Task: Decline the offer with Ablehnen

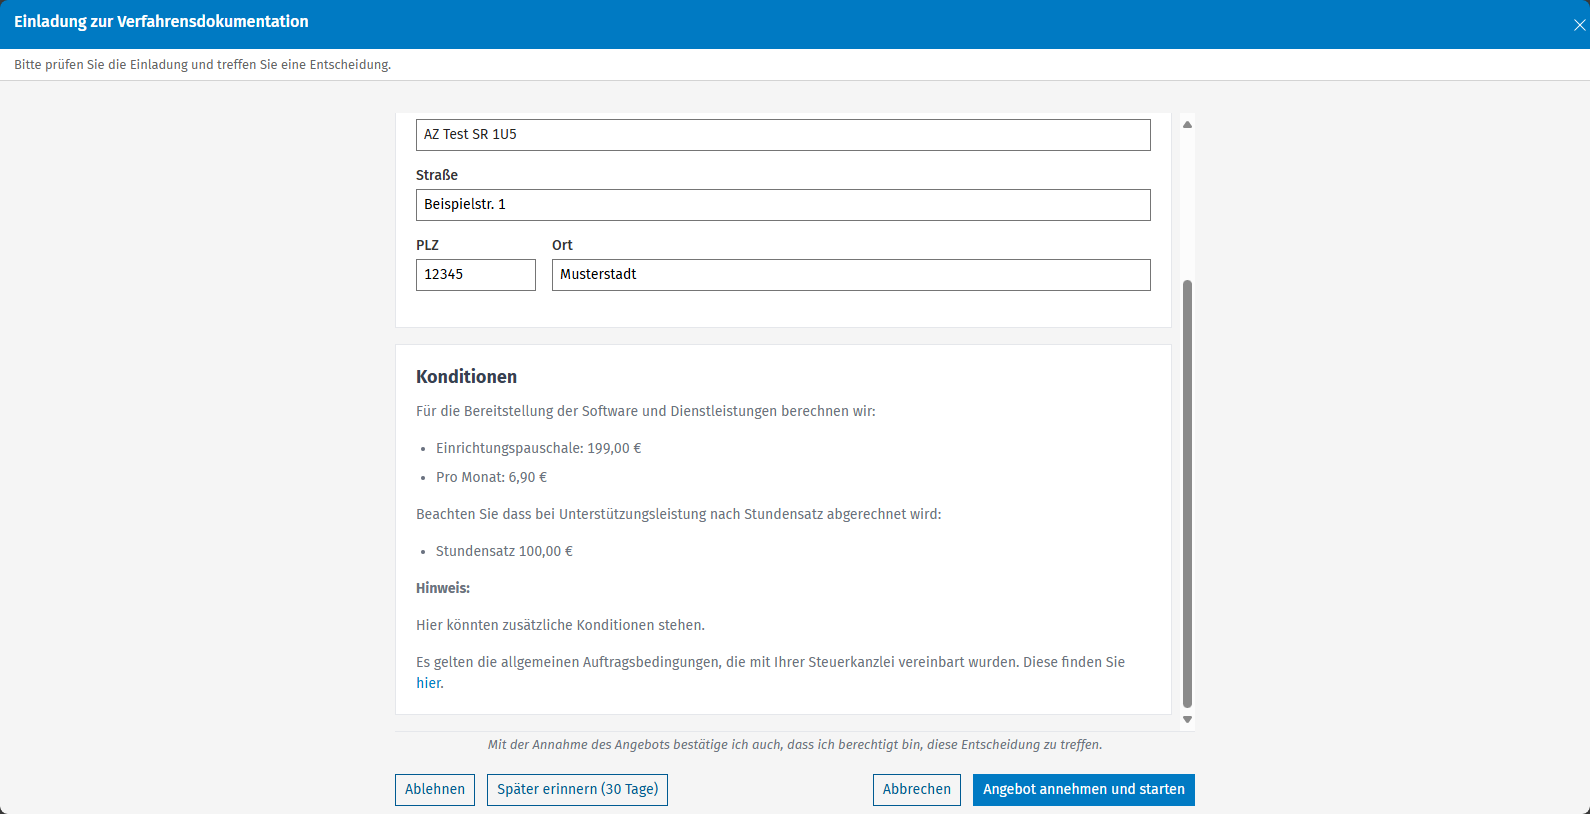Action: (x=435, y=790)
